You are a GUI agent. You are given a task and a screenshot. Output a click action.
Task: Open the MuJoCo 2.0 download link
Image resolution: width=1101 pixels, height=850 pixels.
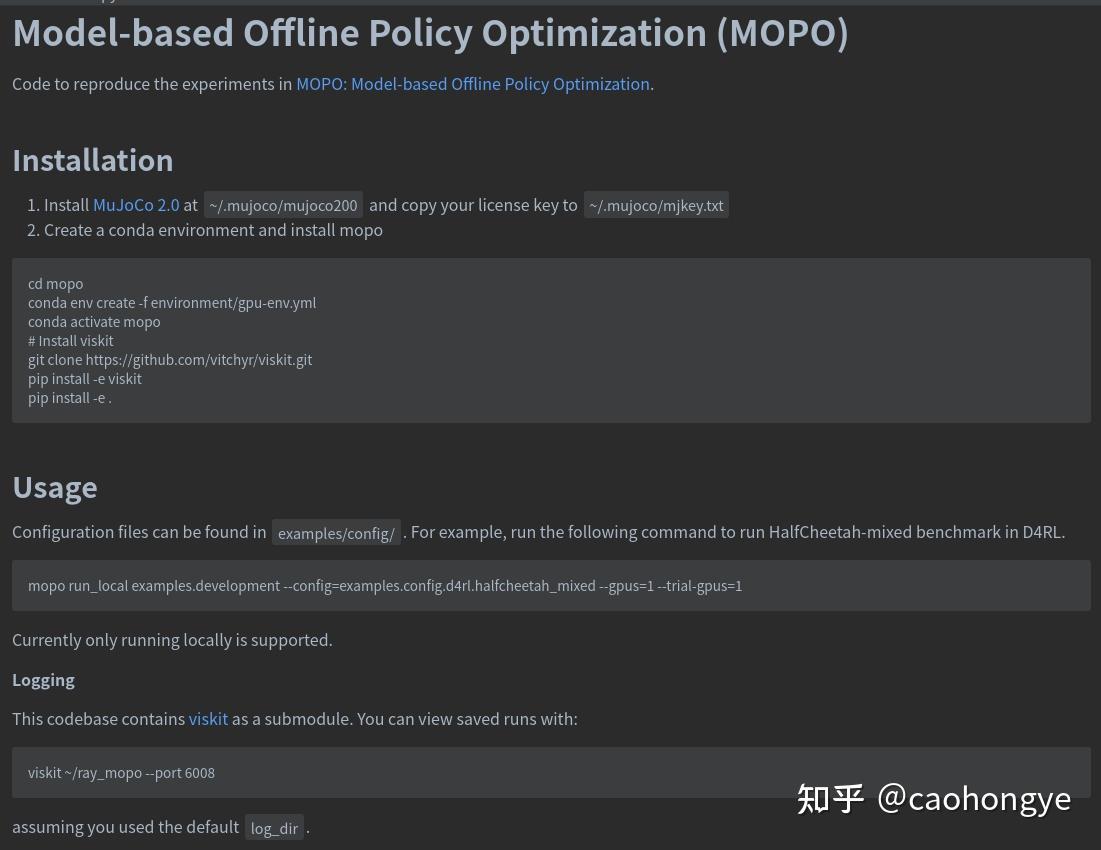[136, 205]
